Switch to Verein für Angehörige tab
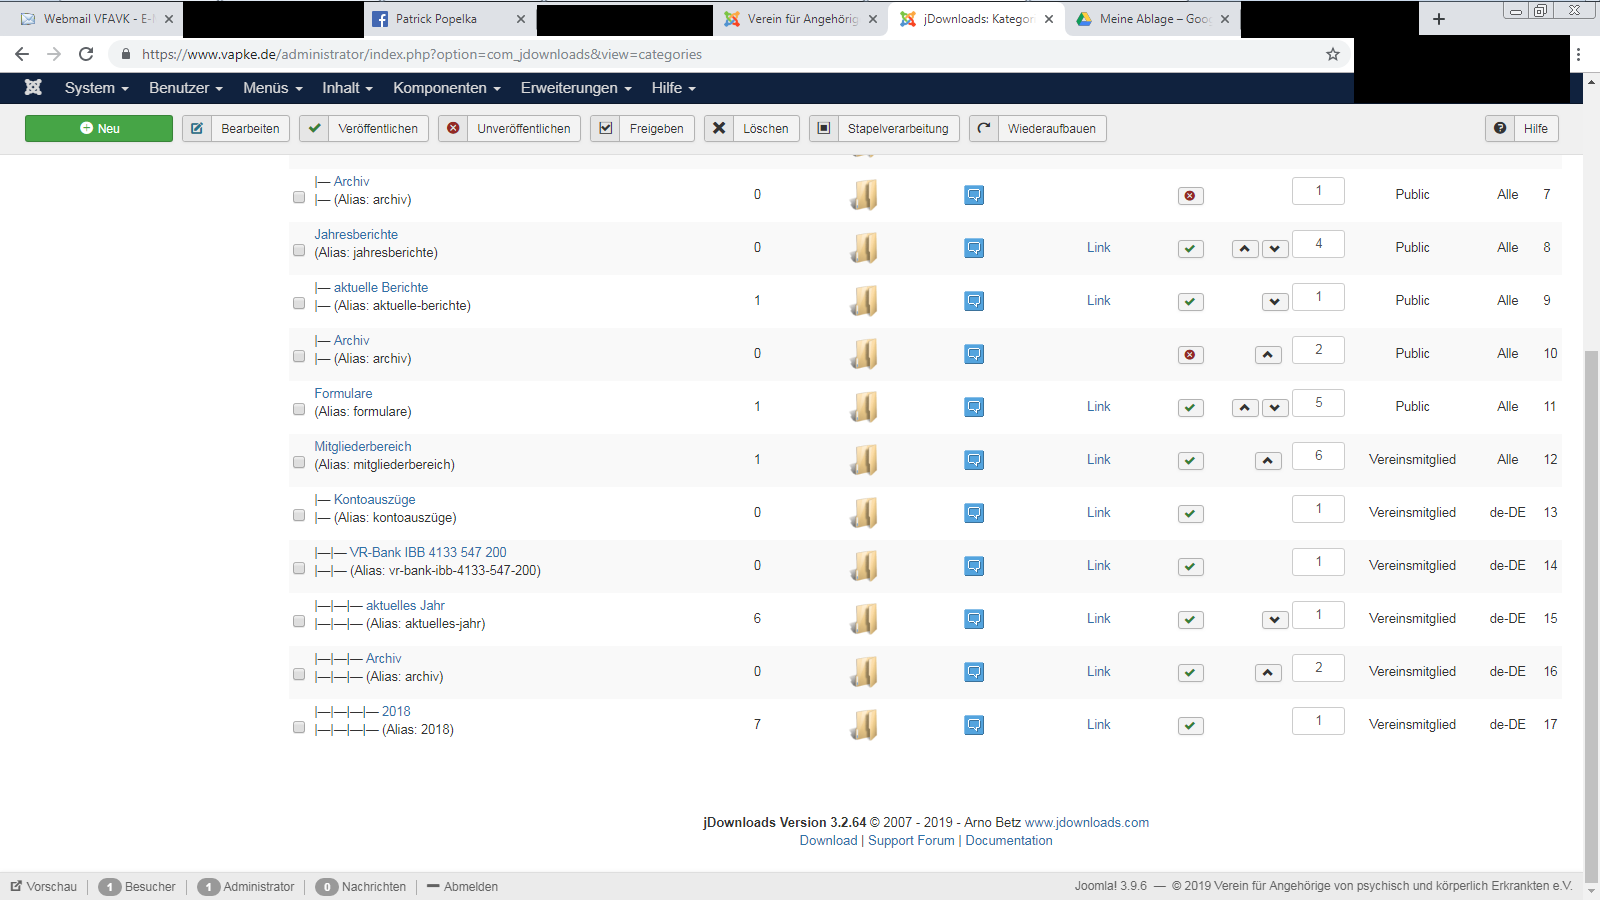 (801, 19)
